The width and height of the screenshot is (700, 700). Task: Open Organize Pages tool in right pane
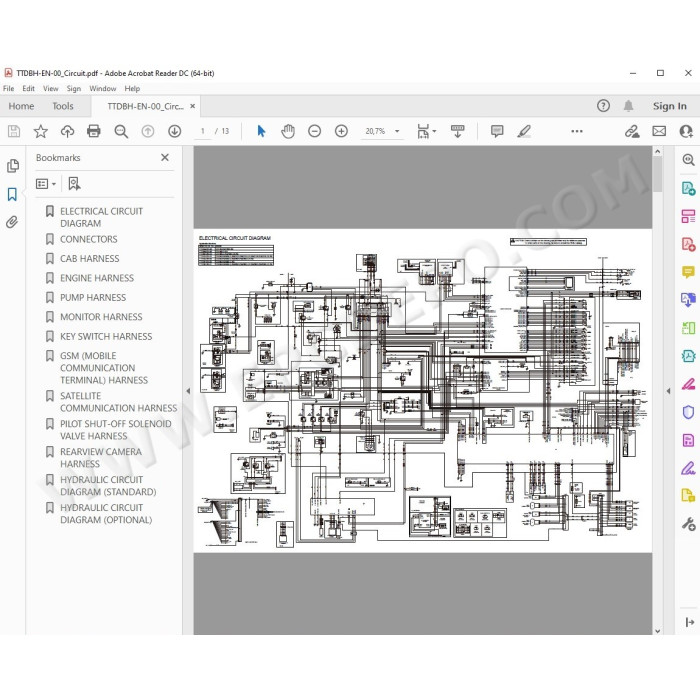point(688,217)
